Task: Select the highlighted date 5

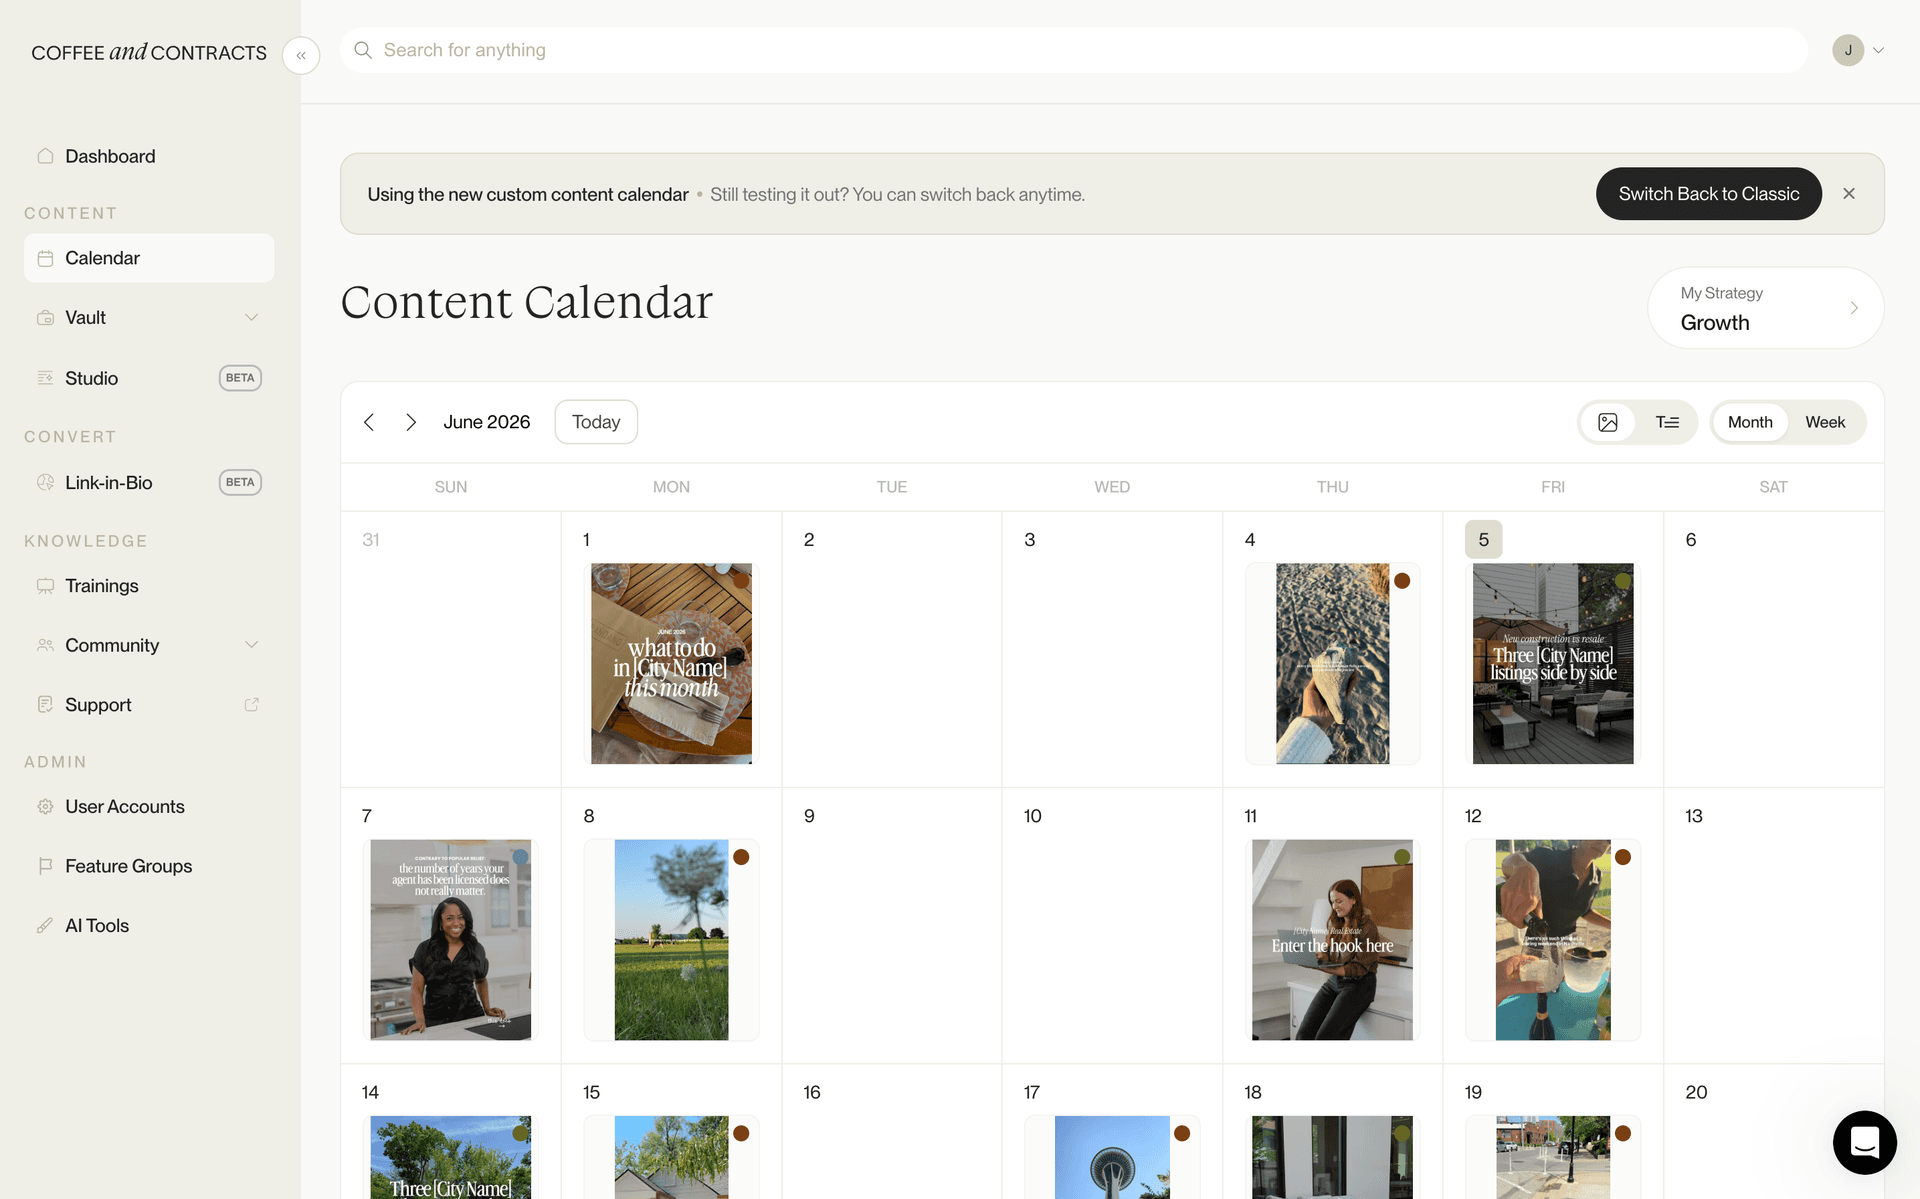Action: [x=1484, y=540]
